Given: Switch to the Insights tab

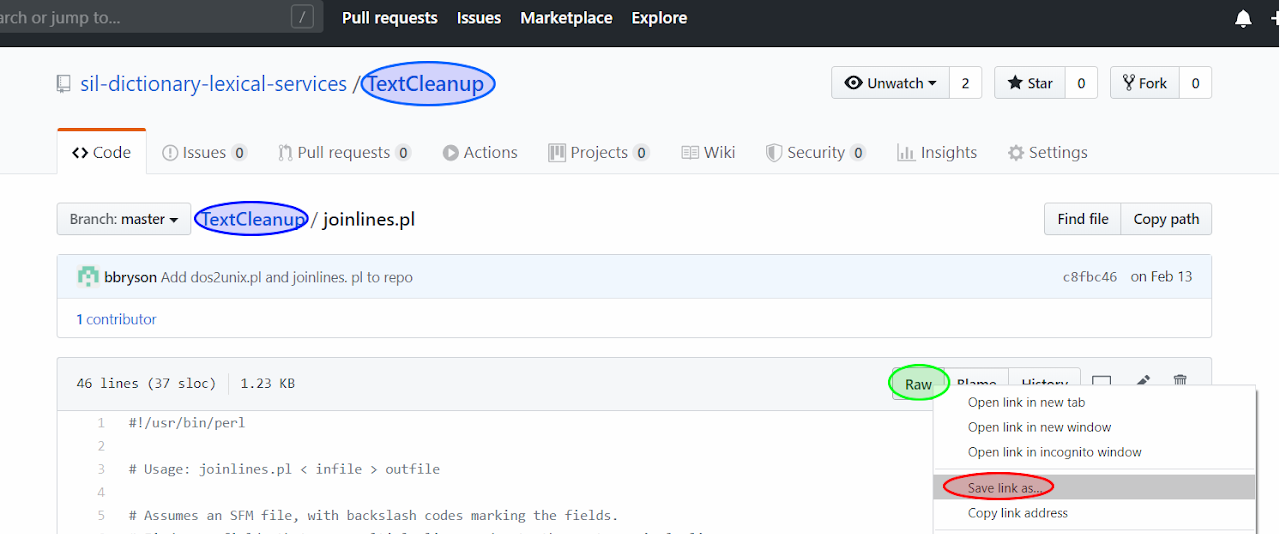Looking at the screenshot, I should tap(937, 152).
